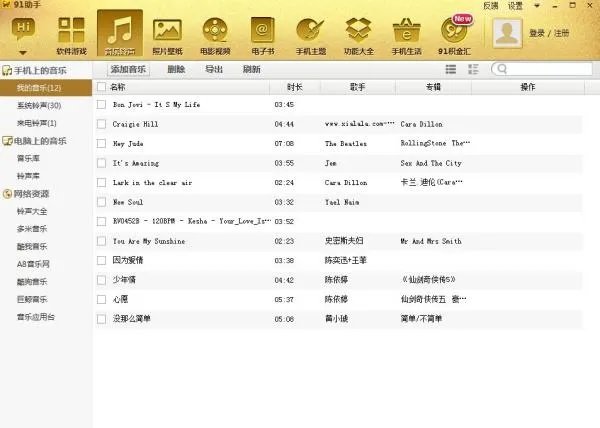Open 91积金汇 New badge icon
The image size is (600, 428).
455,36
